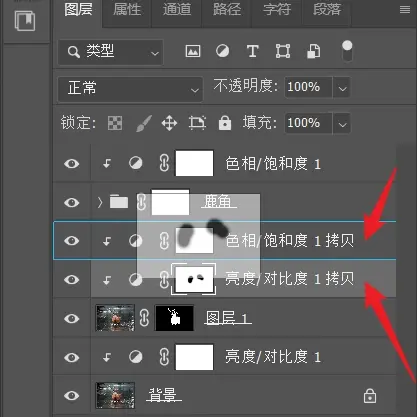Lock image pixels brush icon
This screenshot has height=417, width=417.
(144, 123)
